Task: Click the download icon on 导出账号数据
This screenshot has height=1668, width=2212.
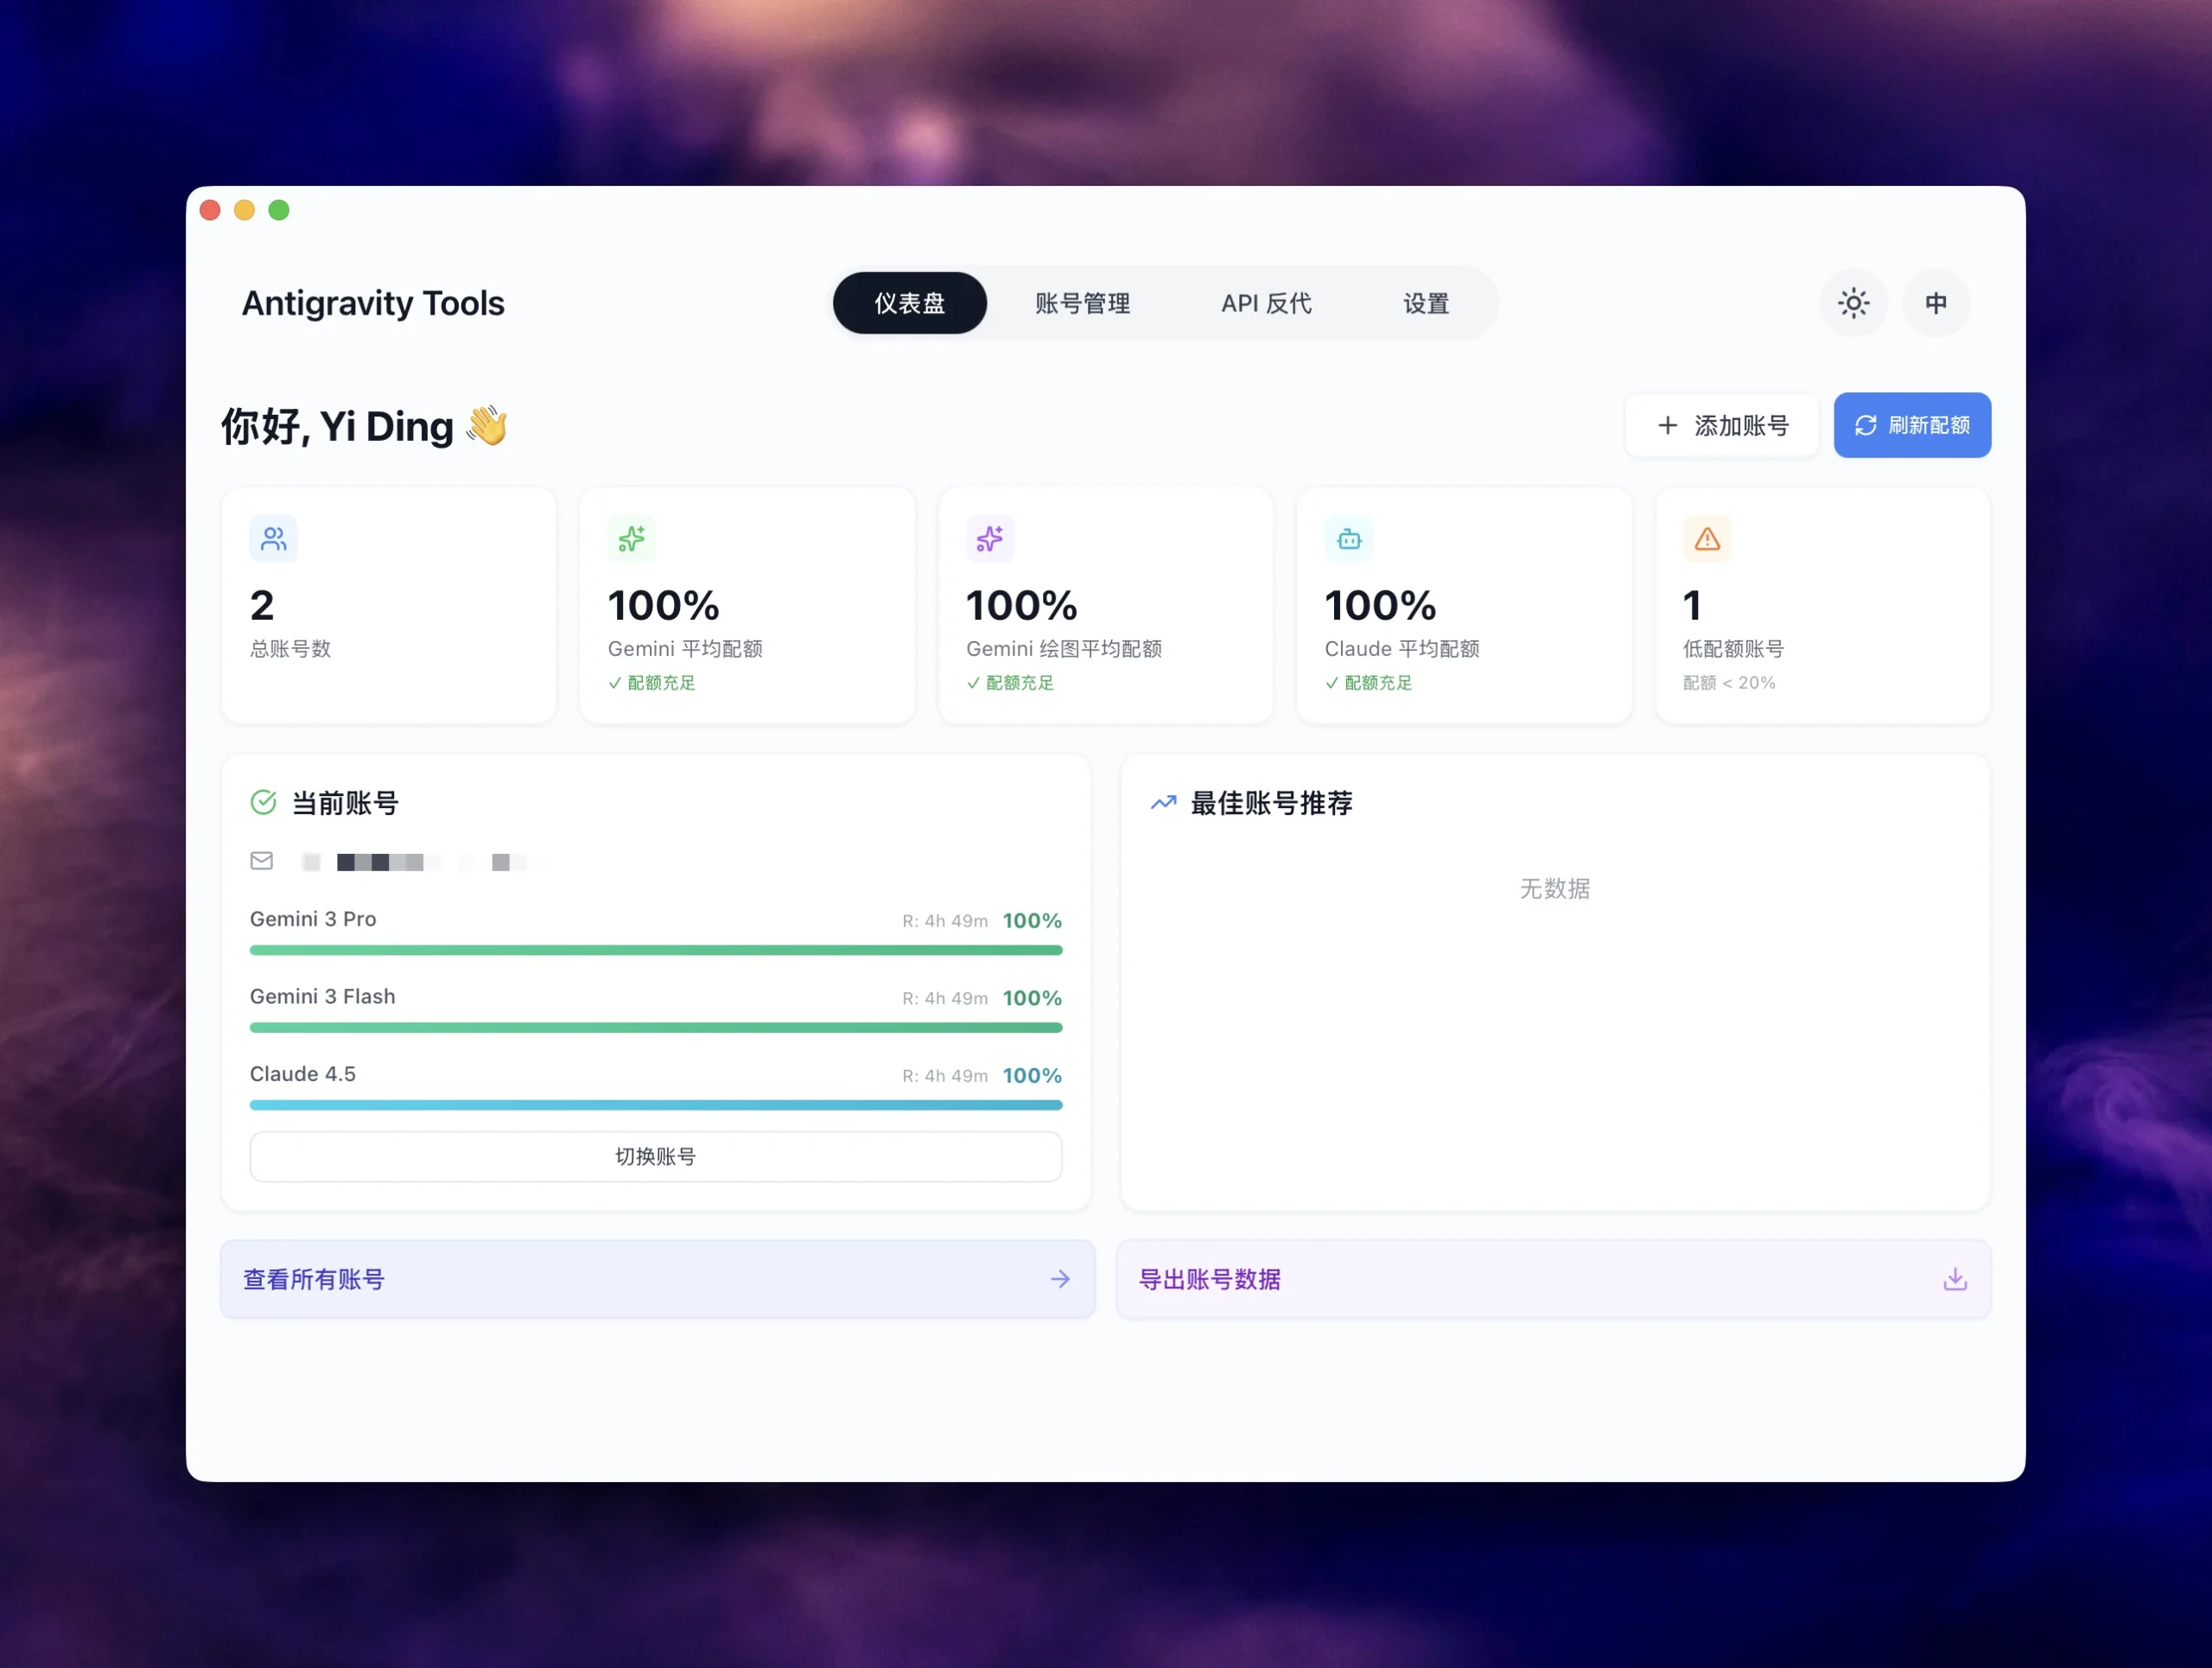Action: (1955, 1279)
